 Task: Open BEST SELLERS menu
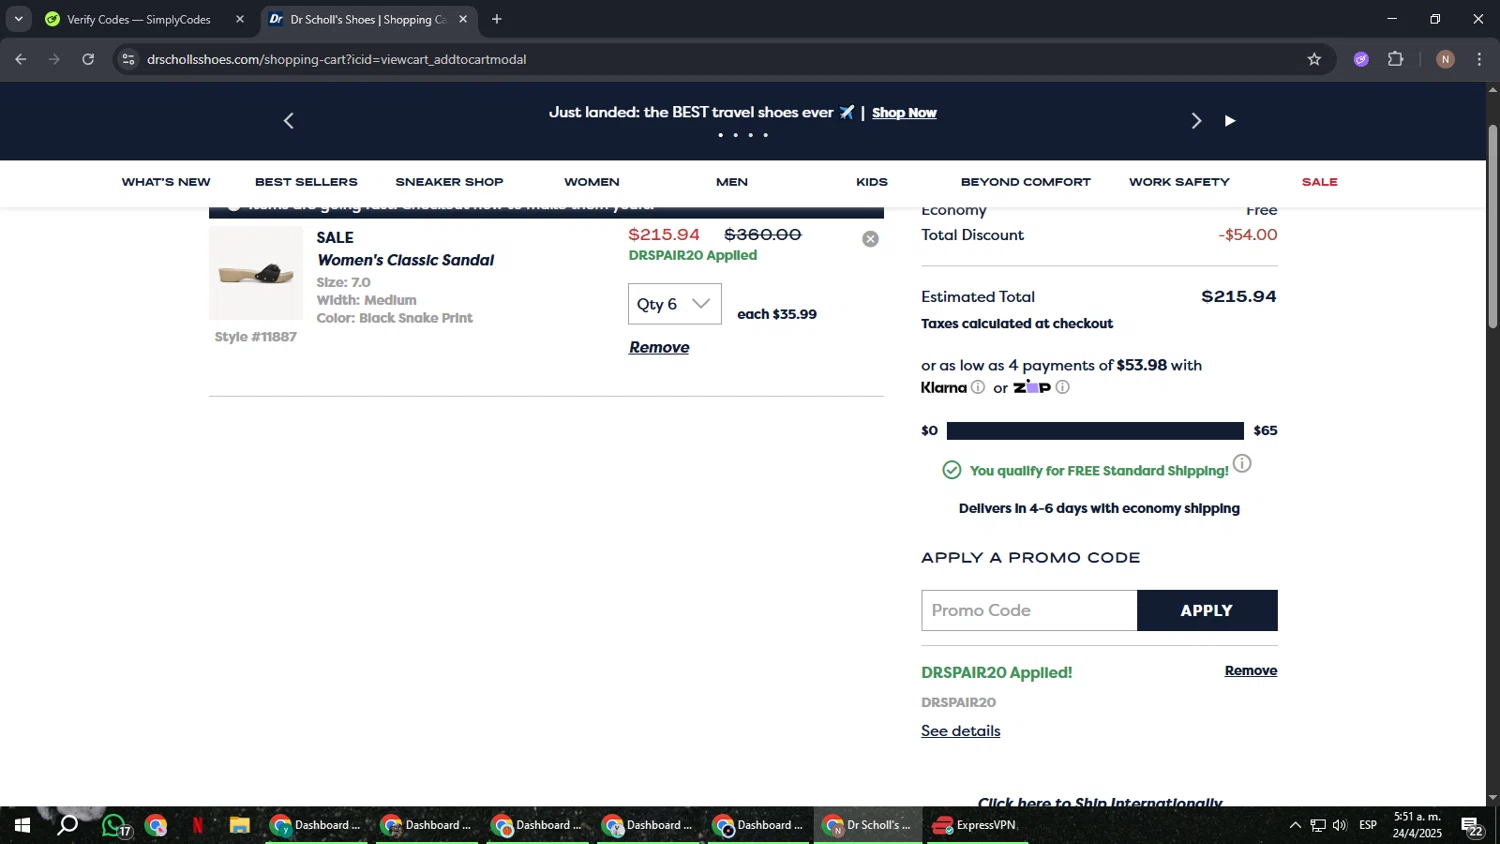tap(306, 182)
